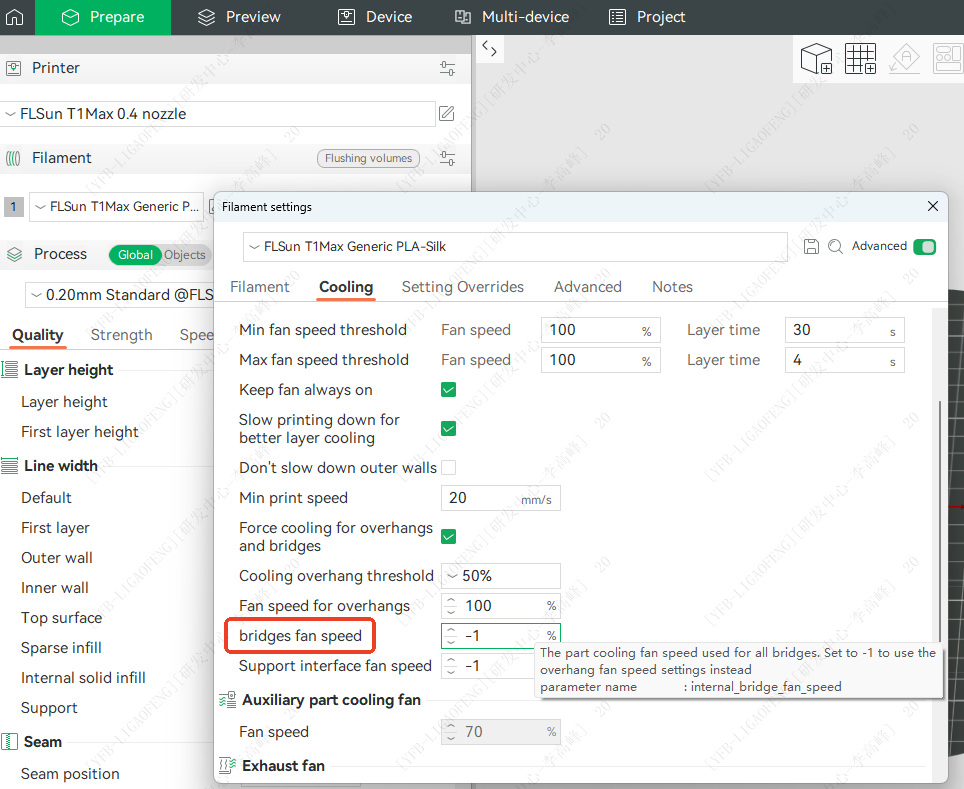Edit the FLSun T1Max printer preset
Screen dimensions: 964x789
click(447, 113)
